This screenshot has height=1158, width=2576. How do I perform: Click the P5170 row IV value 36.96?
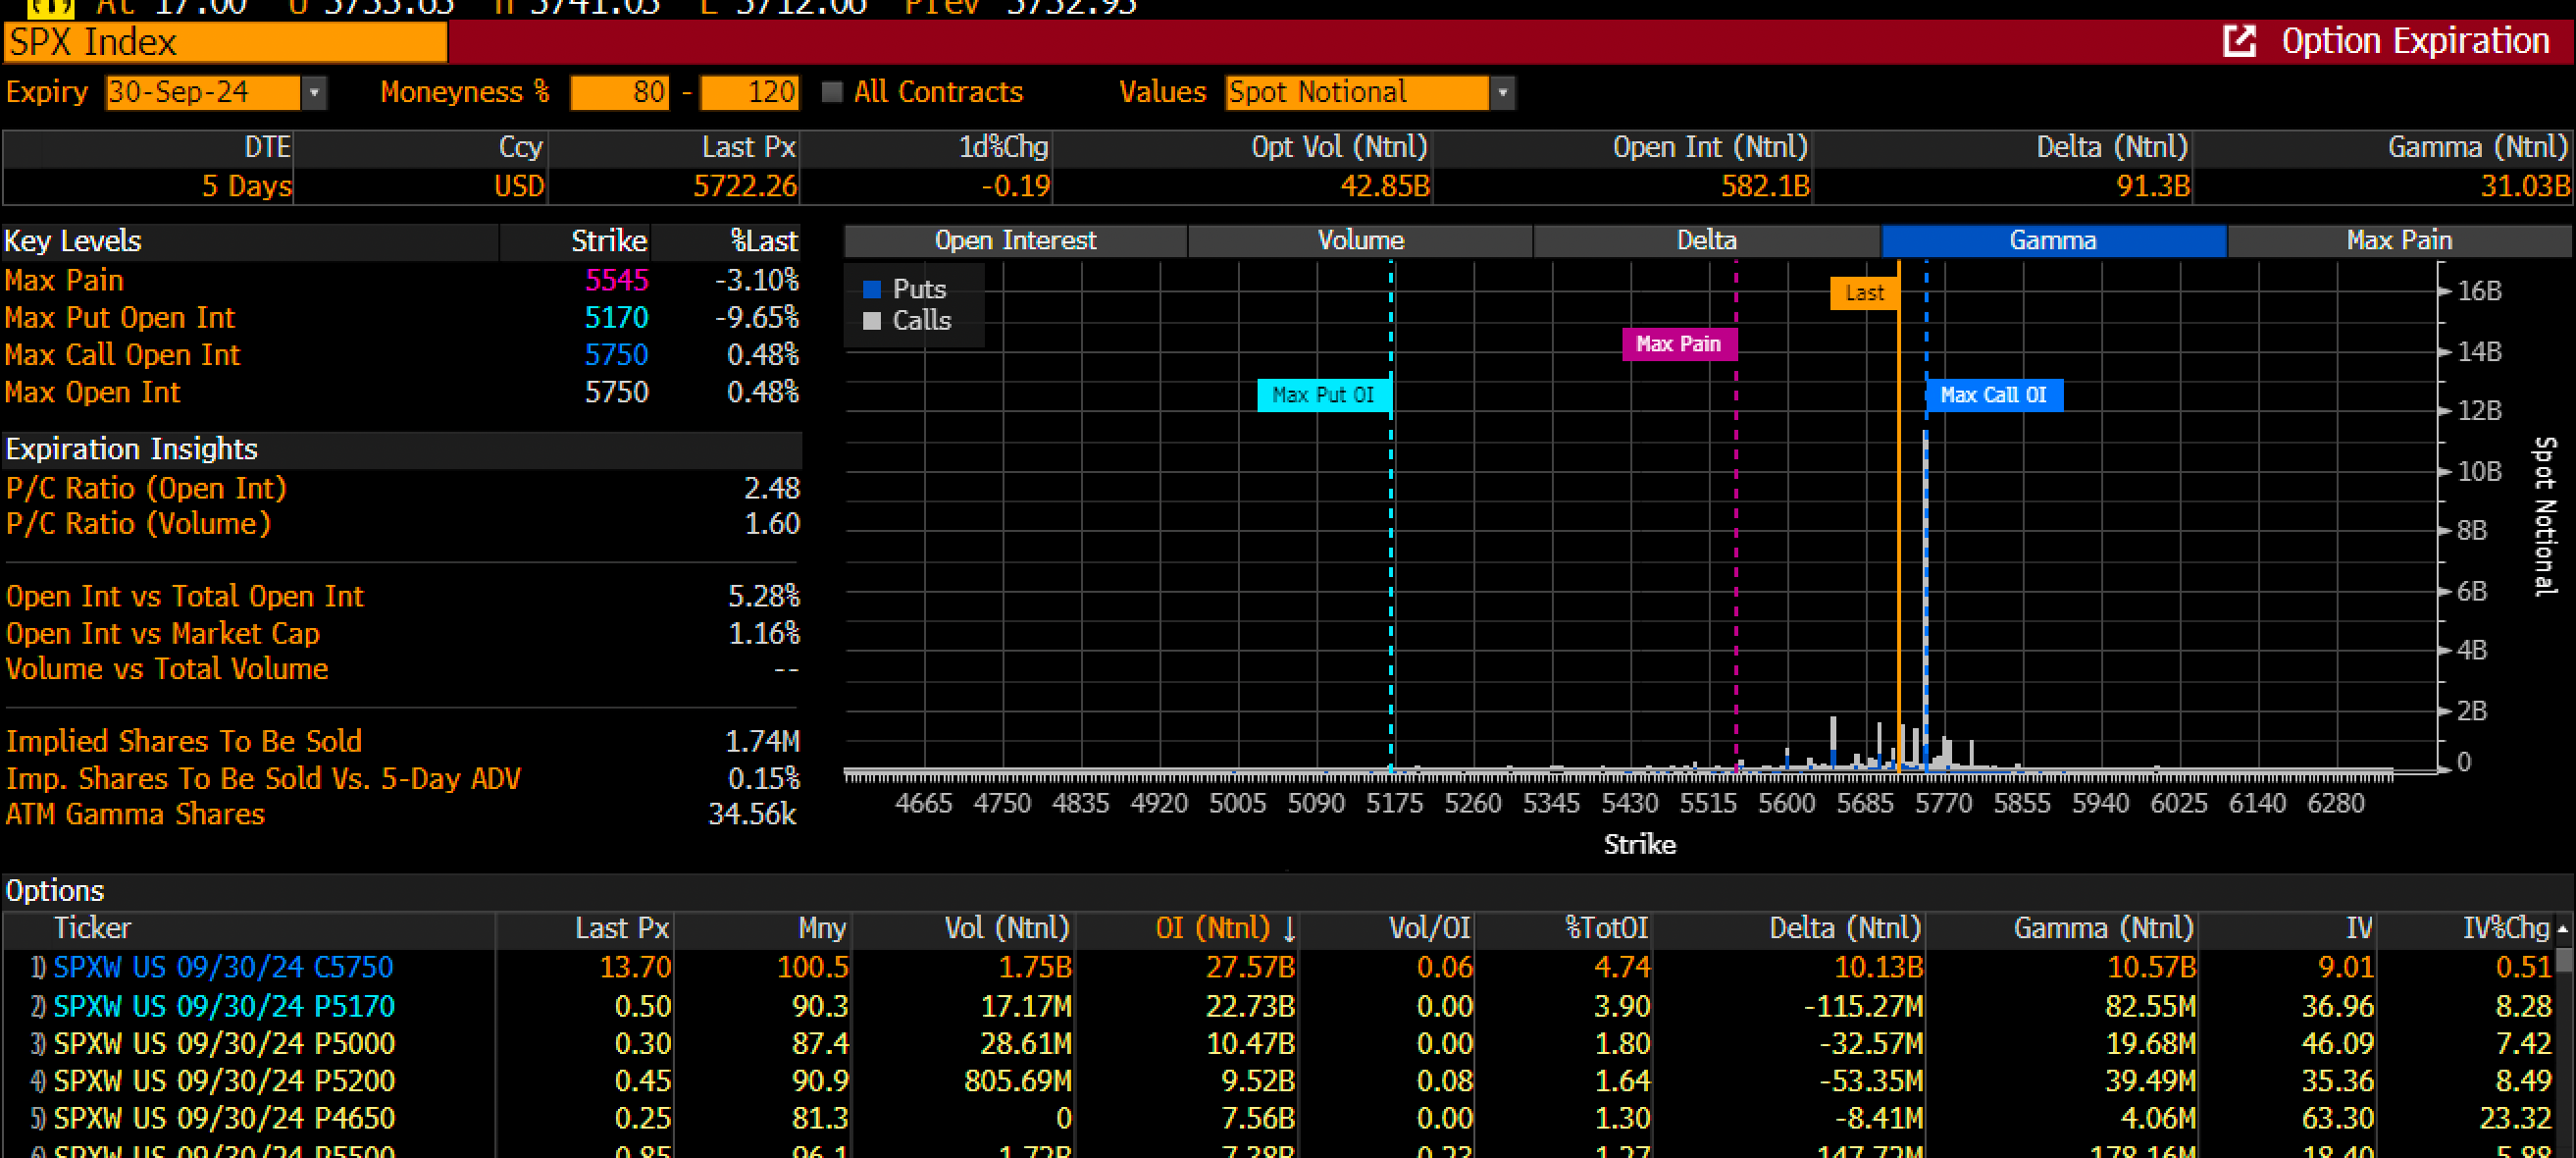point(2337,1006)
